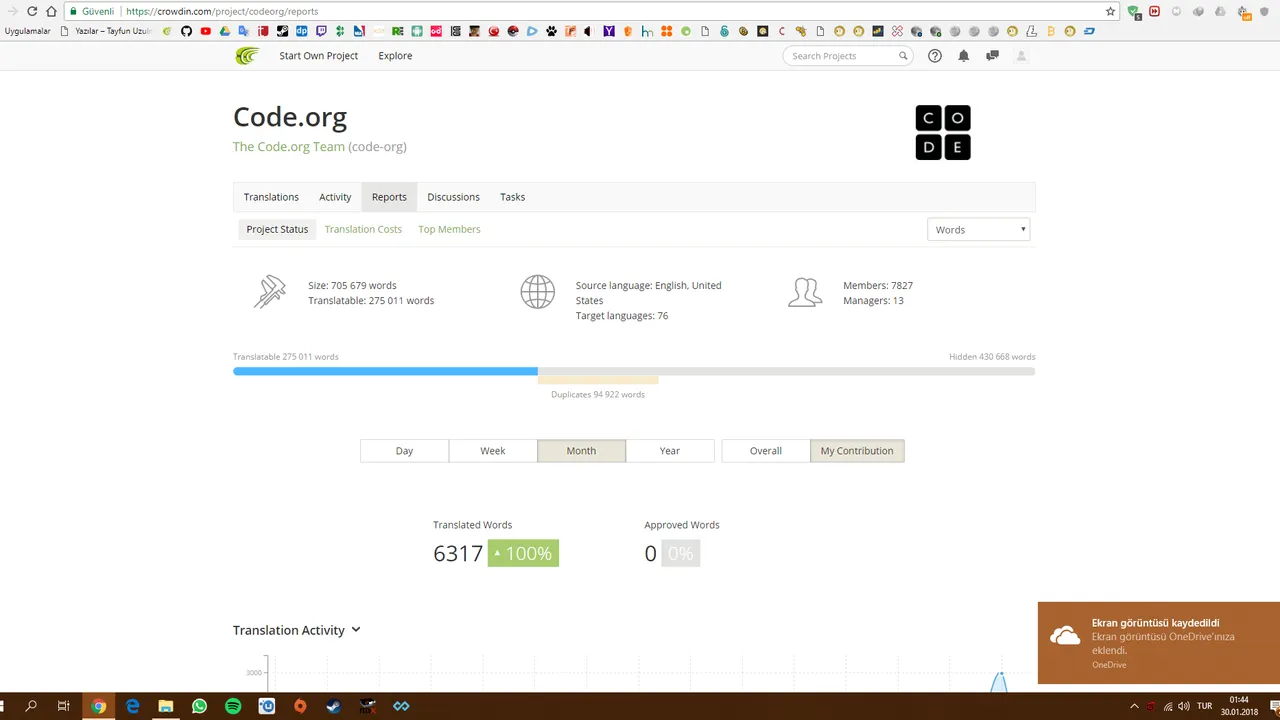Open WhatsApp from taskbar
This screenshot has height=720, width=1280.
(x=199, y=706)
